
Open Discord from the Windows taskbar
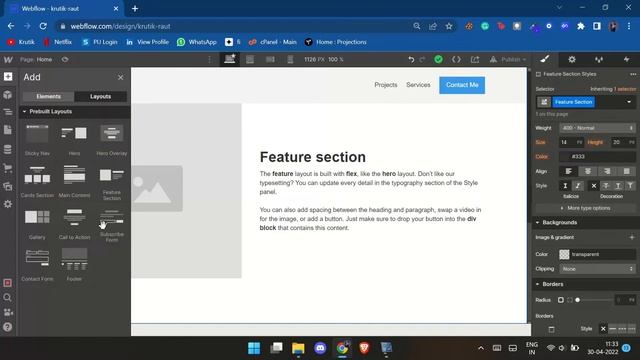point(320,348)
